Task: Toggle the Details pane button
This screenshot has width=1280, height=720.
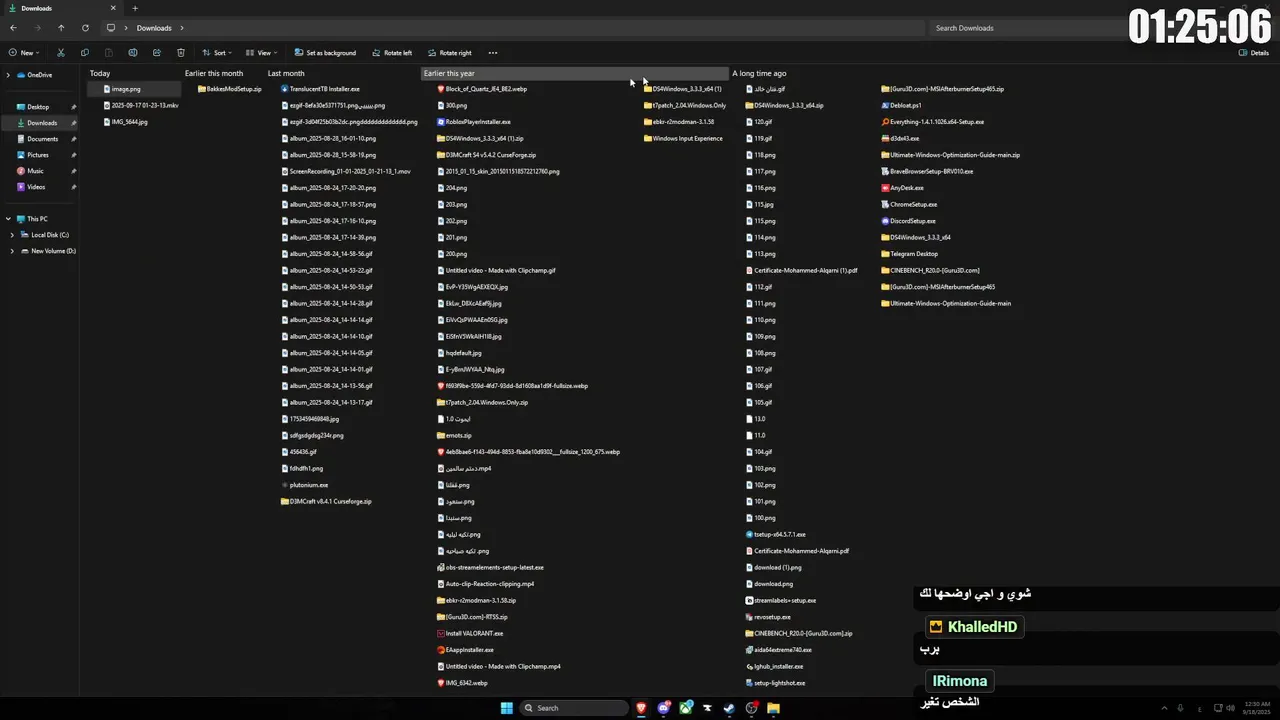Action: coord(1254,53)
